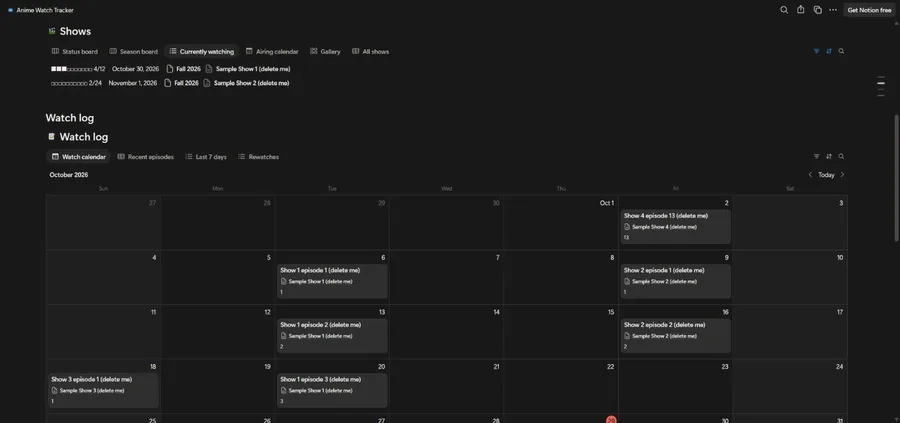This screenshot has height=423, width=900.
Task: Click the Watch log filter icon
Action: [816, 156]
